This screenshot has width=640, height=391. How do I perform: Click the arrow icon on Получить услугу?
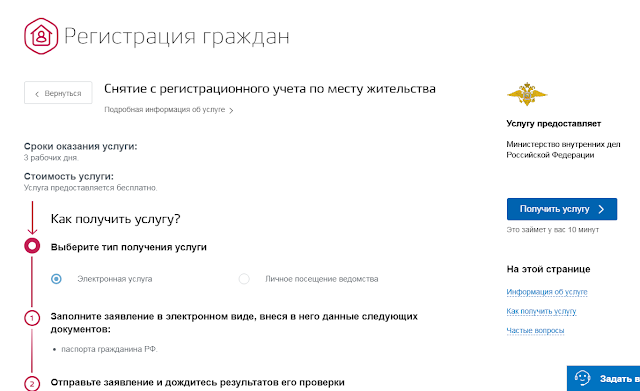(x=601, y=209)
